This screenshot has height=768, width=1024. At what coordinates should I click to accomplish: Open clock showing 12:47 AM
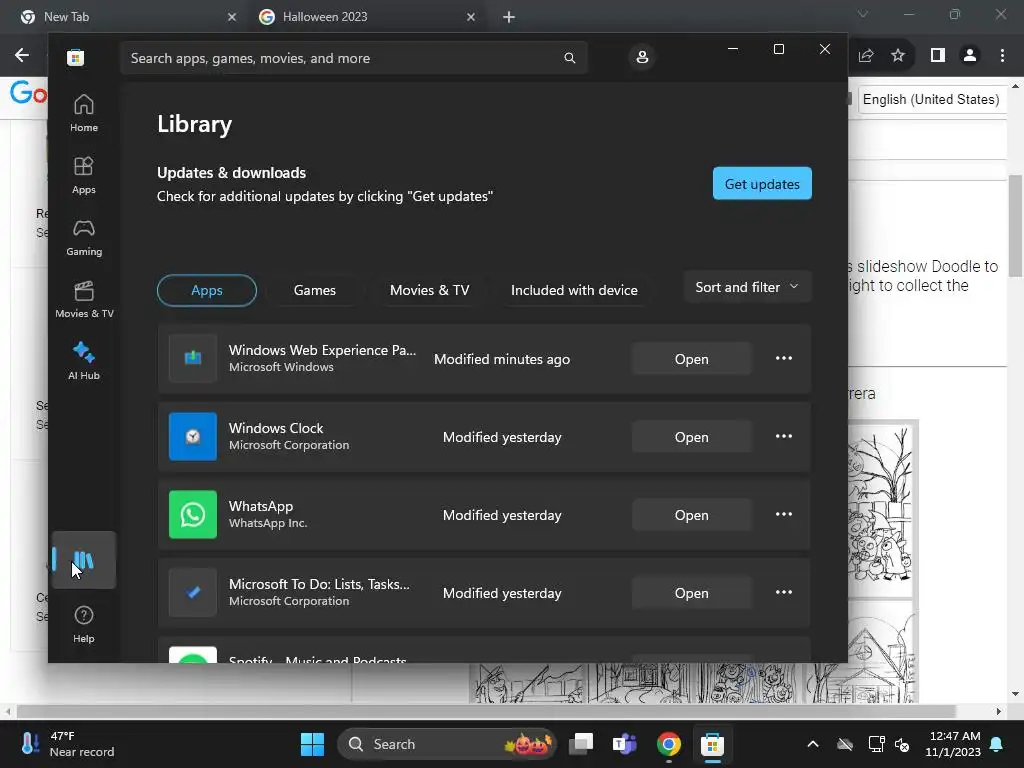click(953, 744)
